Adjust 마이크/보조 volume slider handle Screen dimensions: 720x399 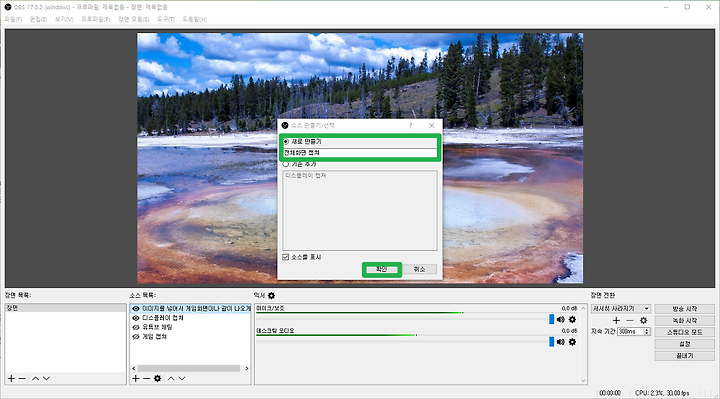[x=551, y=319]
